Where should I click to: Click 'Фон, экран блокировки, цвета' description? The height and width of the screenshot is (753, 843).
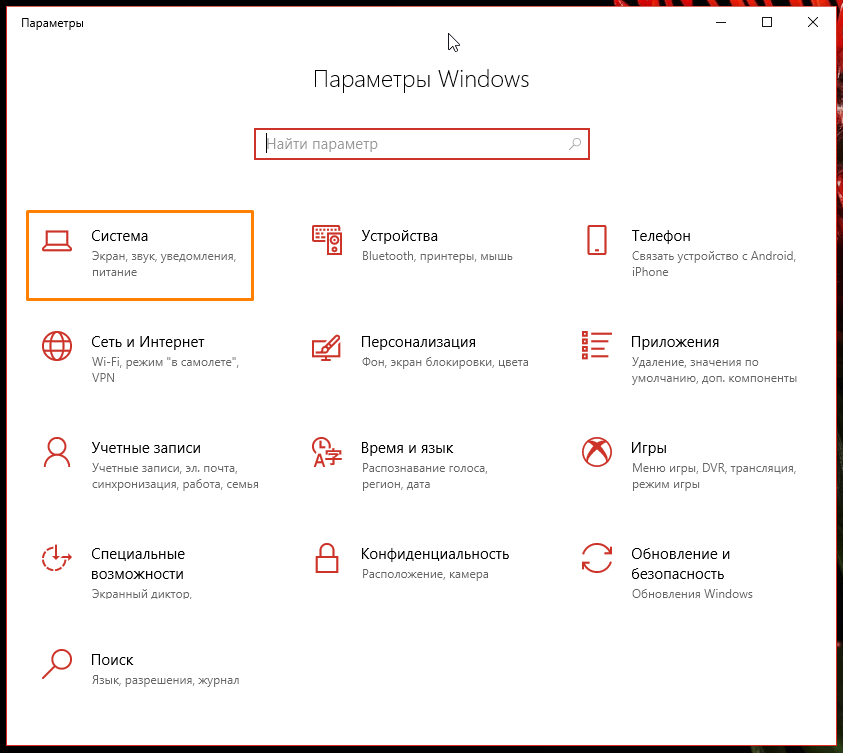[445, 362]
